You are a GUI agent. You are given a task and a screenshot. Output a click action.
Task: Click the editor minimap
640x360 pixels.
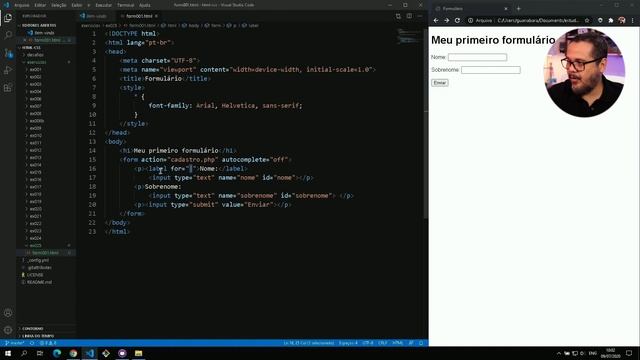coord(409,36)
